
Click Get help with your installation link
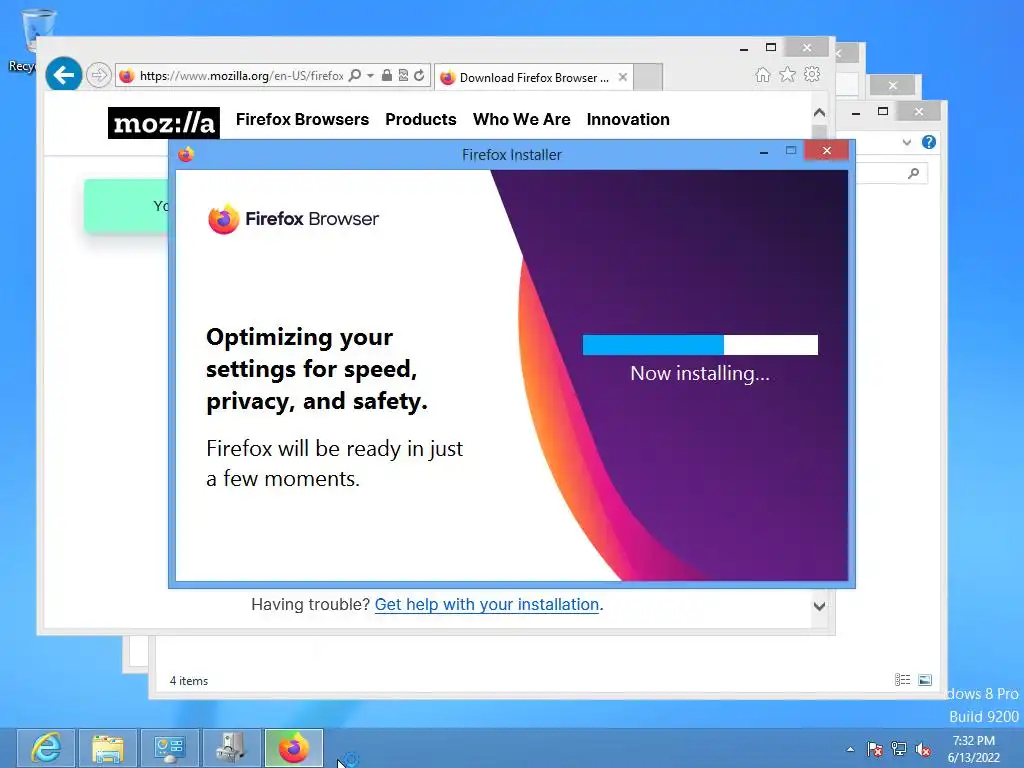point(487,605)
